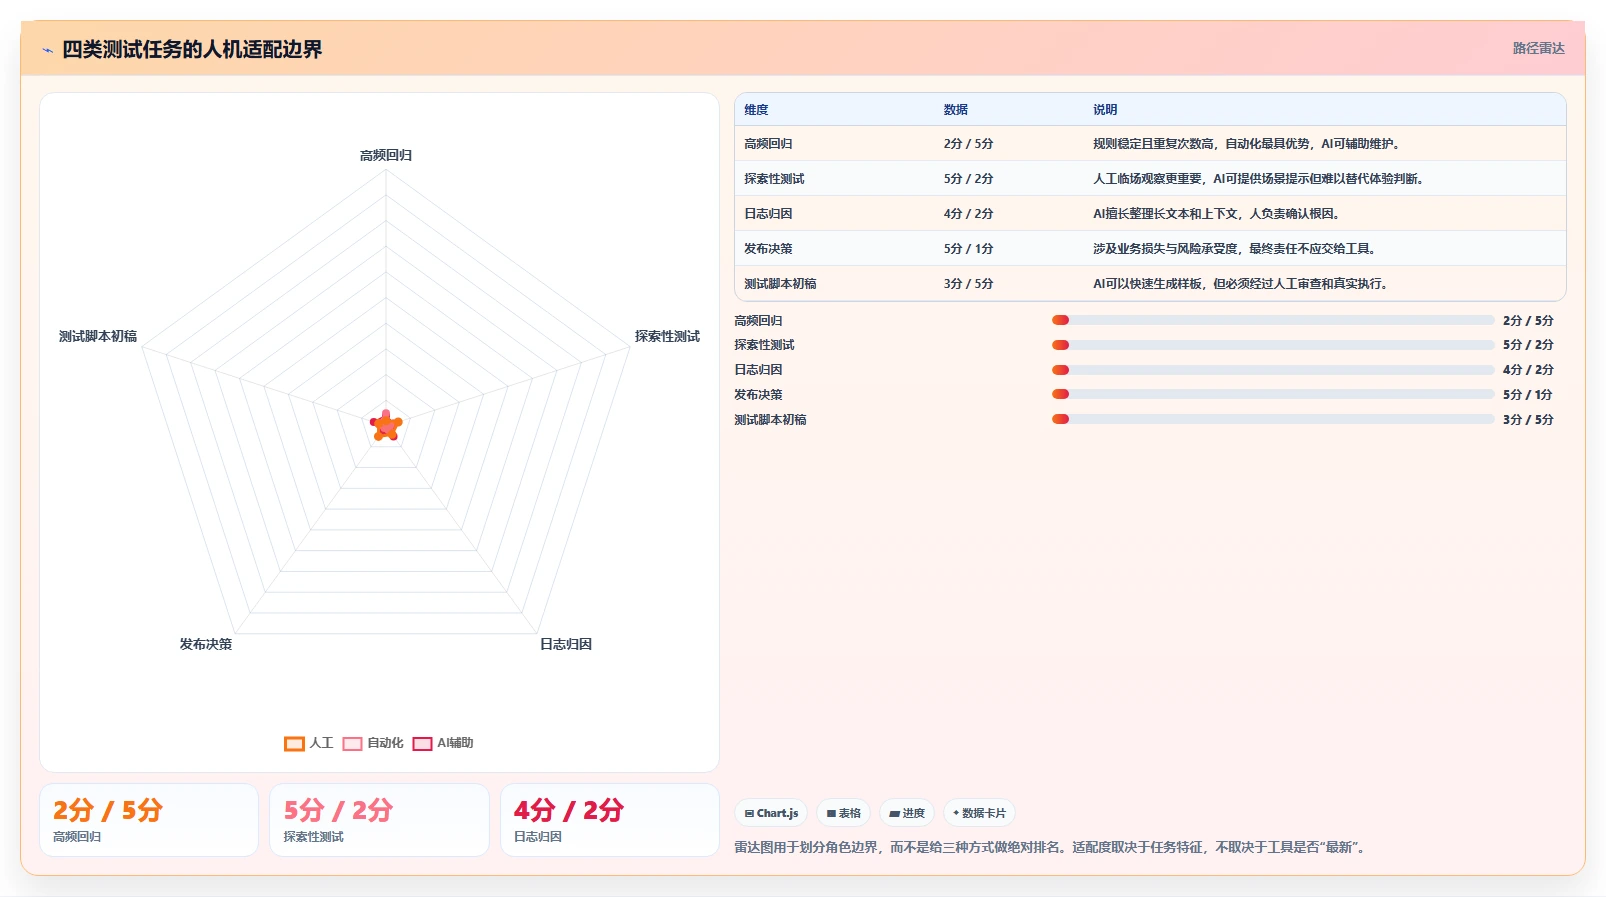Click table data value 4分 / 2分
Screen dimensions: 1606x897
(x=968, y=214)
